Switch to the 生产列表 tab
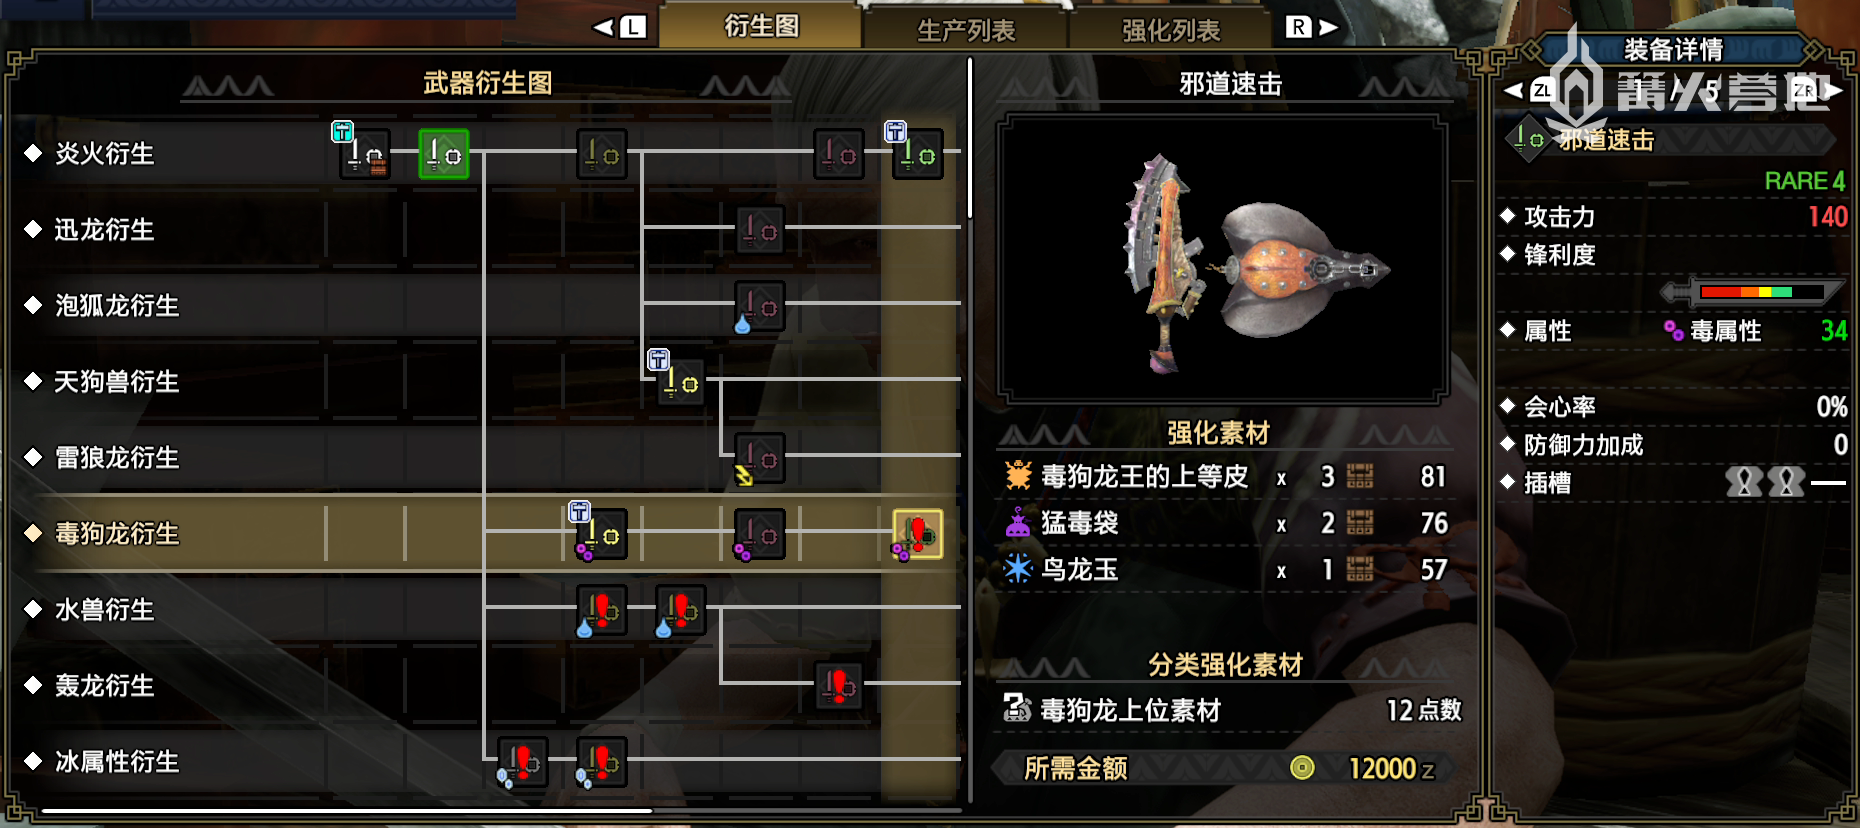Screen dimensions: 1860x828 [966, 30]
